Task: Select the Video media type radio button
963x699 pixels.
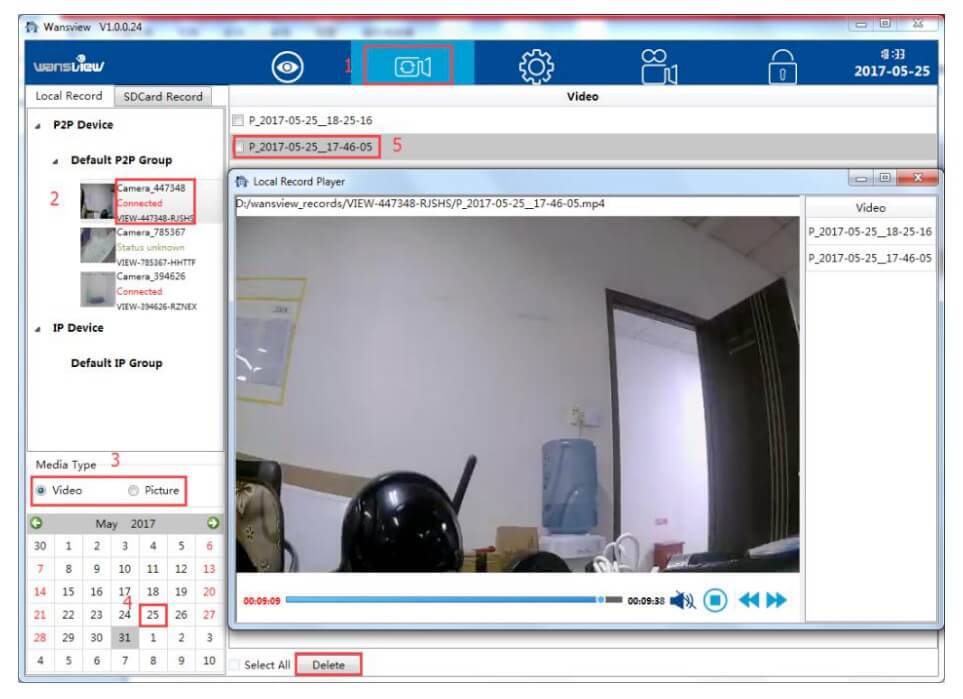Action: (41, 491)
